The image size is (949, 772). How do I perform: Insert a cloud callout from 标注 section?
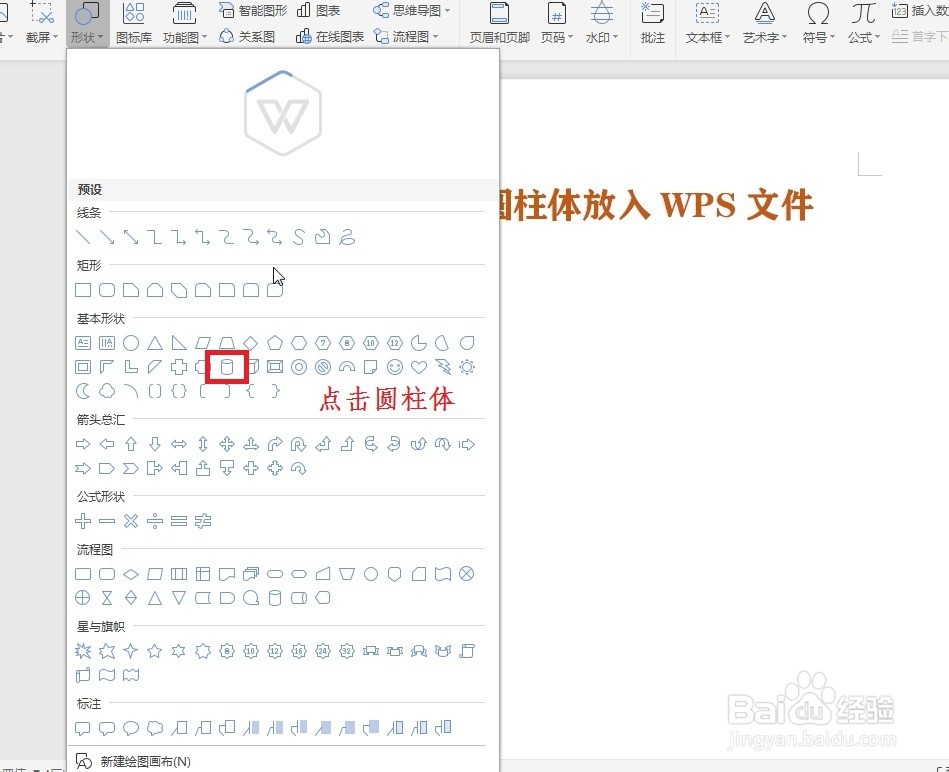(156, 728)
